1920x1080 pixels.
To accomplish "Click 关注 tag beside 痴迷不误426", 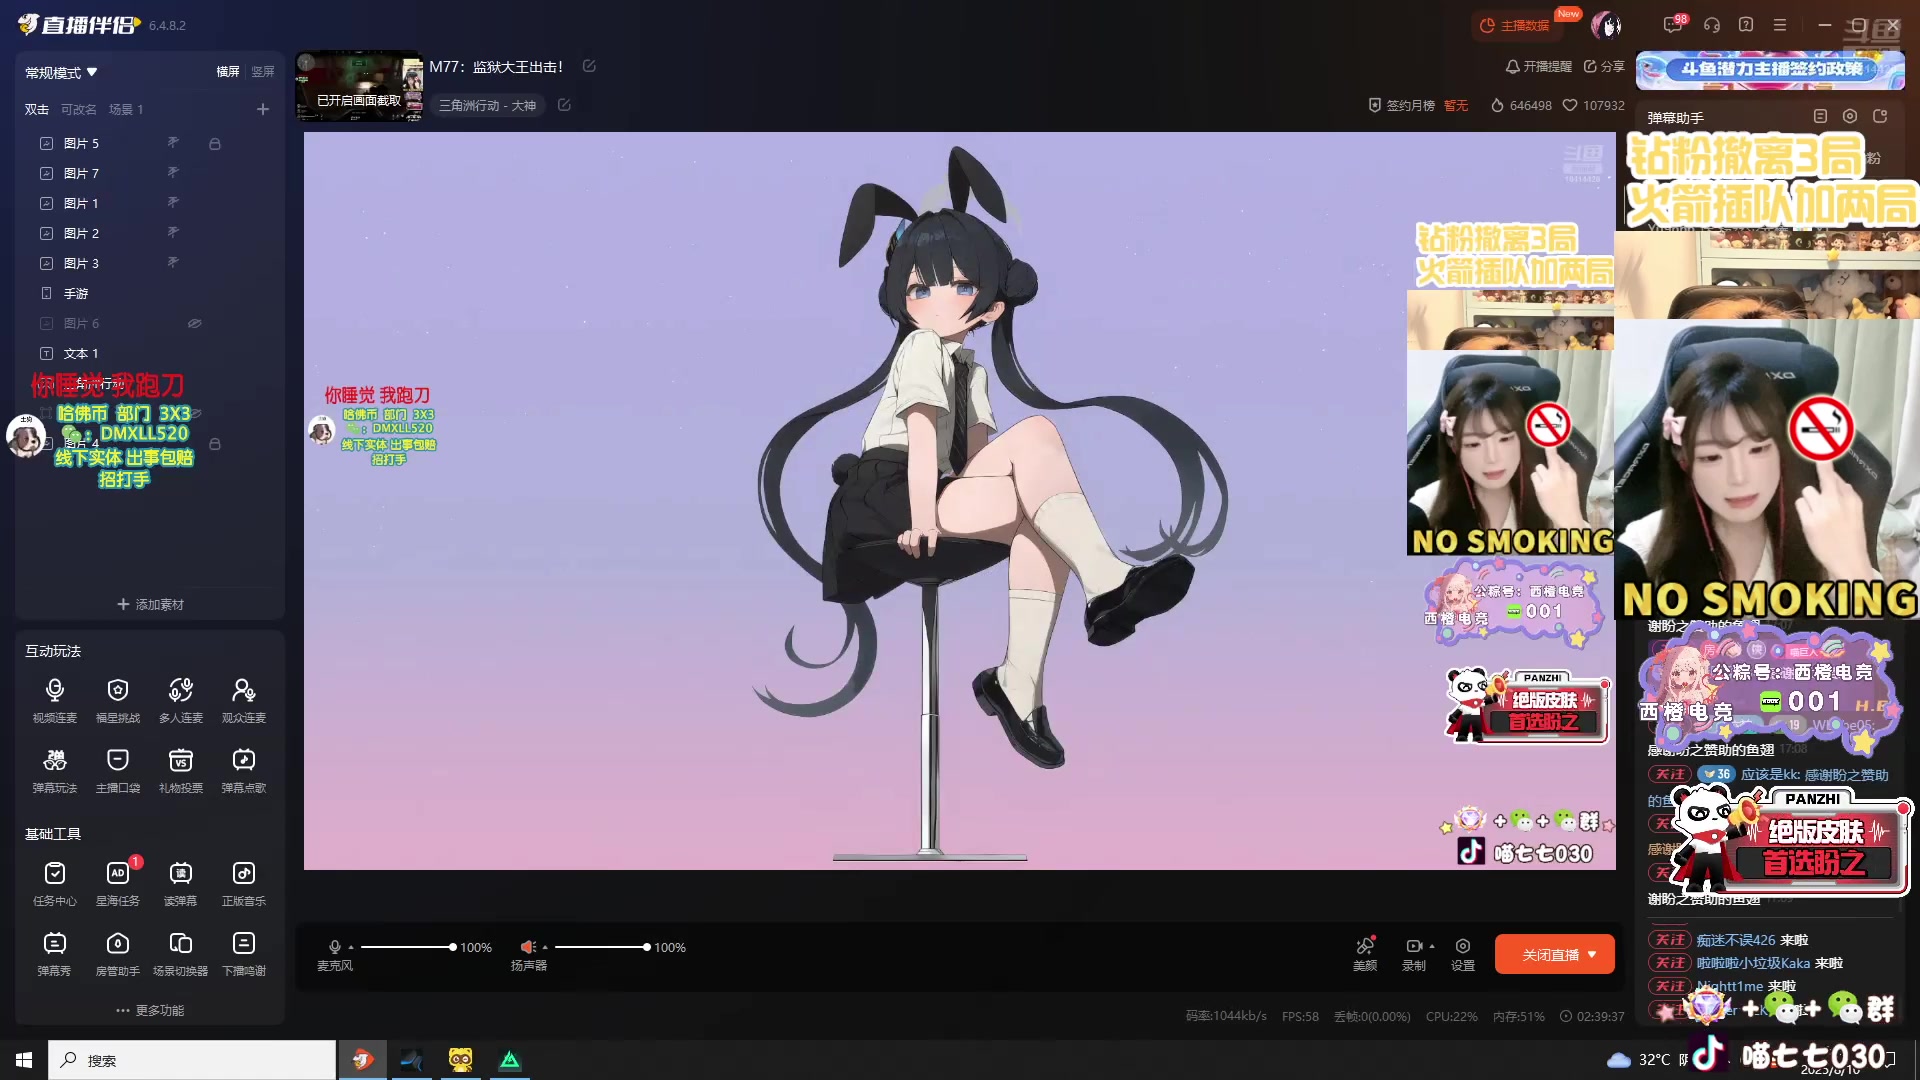I will pos(1669,940).
